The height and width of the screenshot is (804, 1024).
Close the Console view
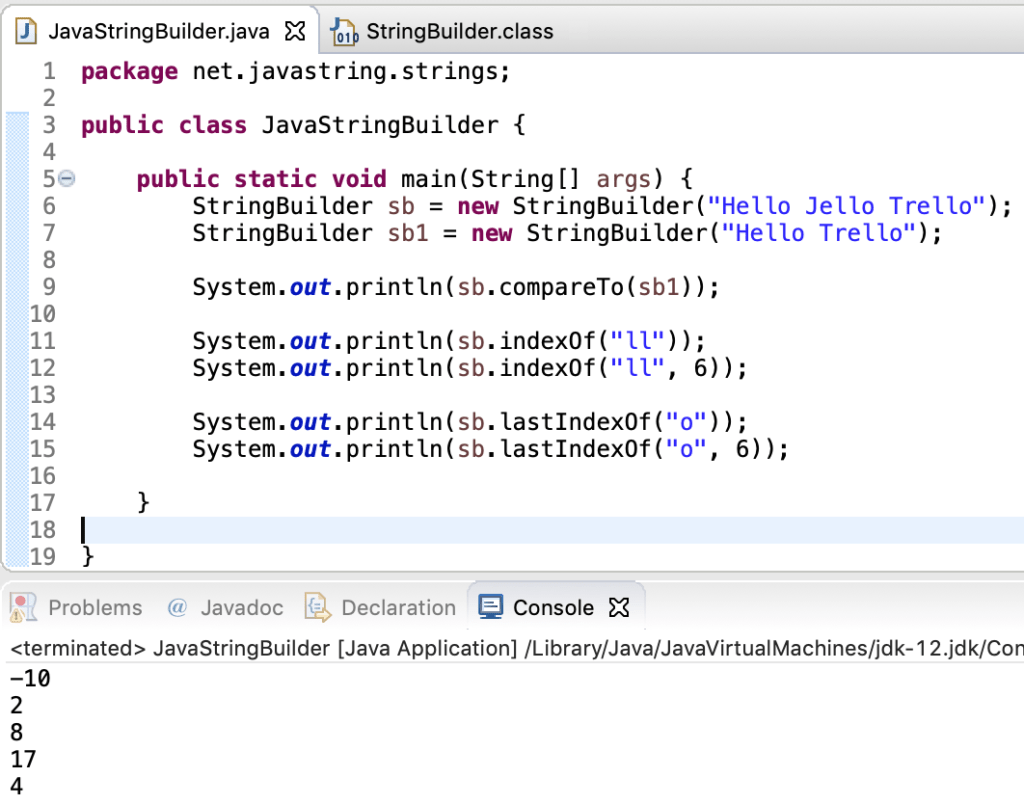tap(618, 606)
